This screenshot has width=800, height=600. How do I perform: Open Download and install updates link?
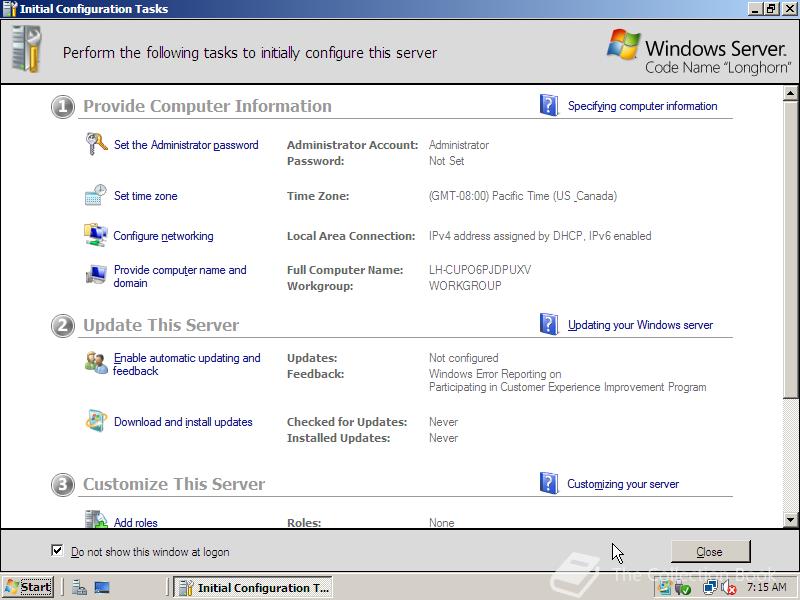pos(183,422)
